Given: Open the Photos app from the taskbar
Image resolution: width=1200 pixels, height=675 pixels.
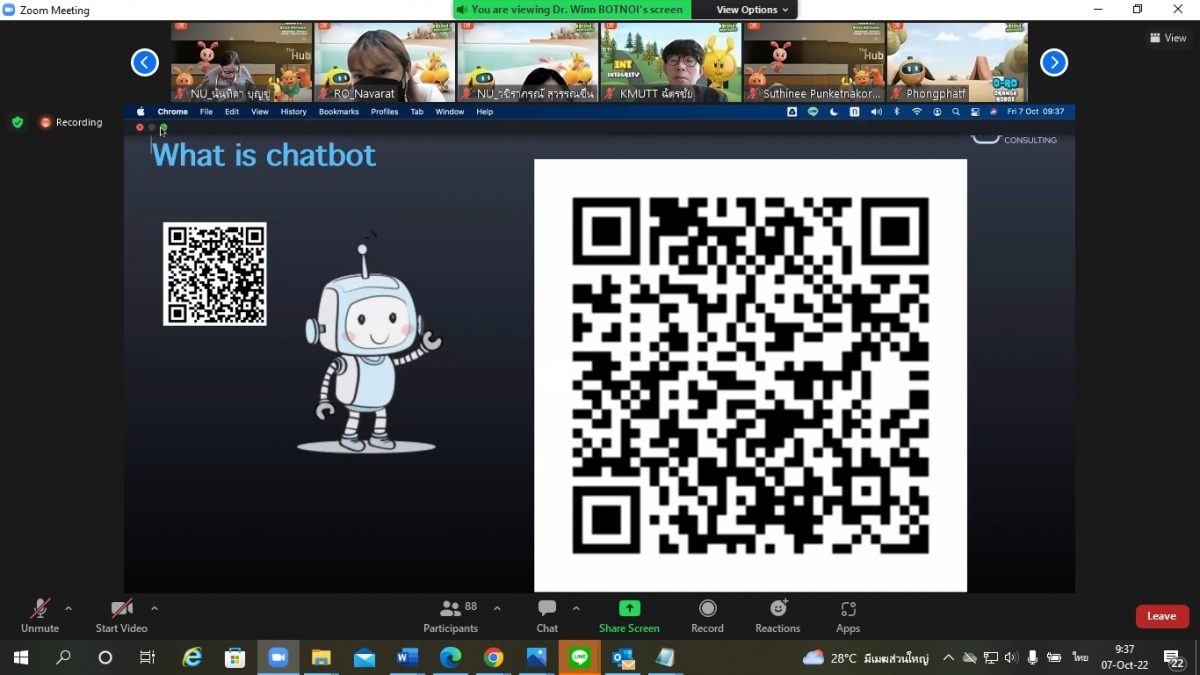Looking at the screenshot, I should coord(536,657).
